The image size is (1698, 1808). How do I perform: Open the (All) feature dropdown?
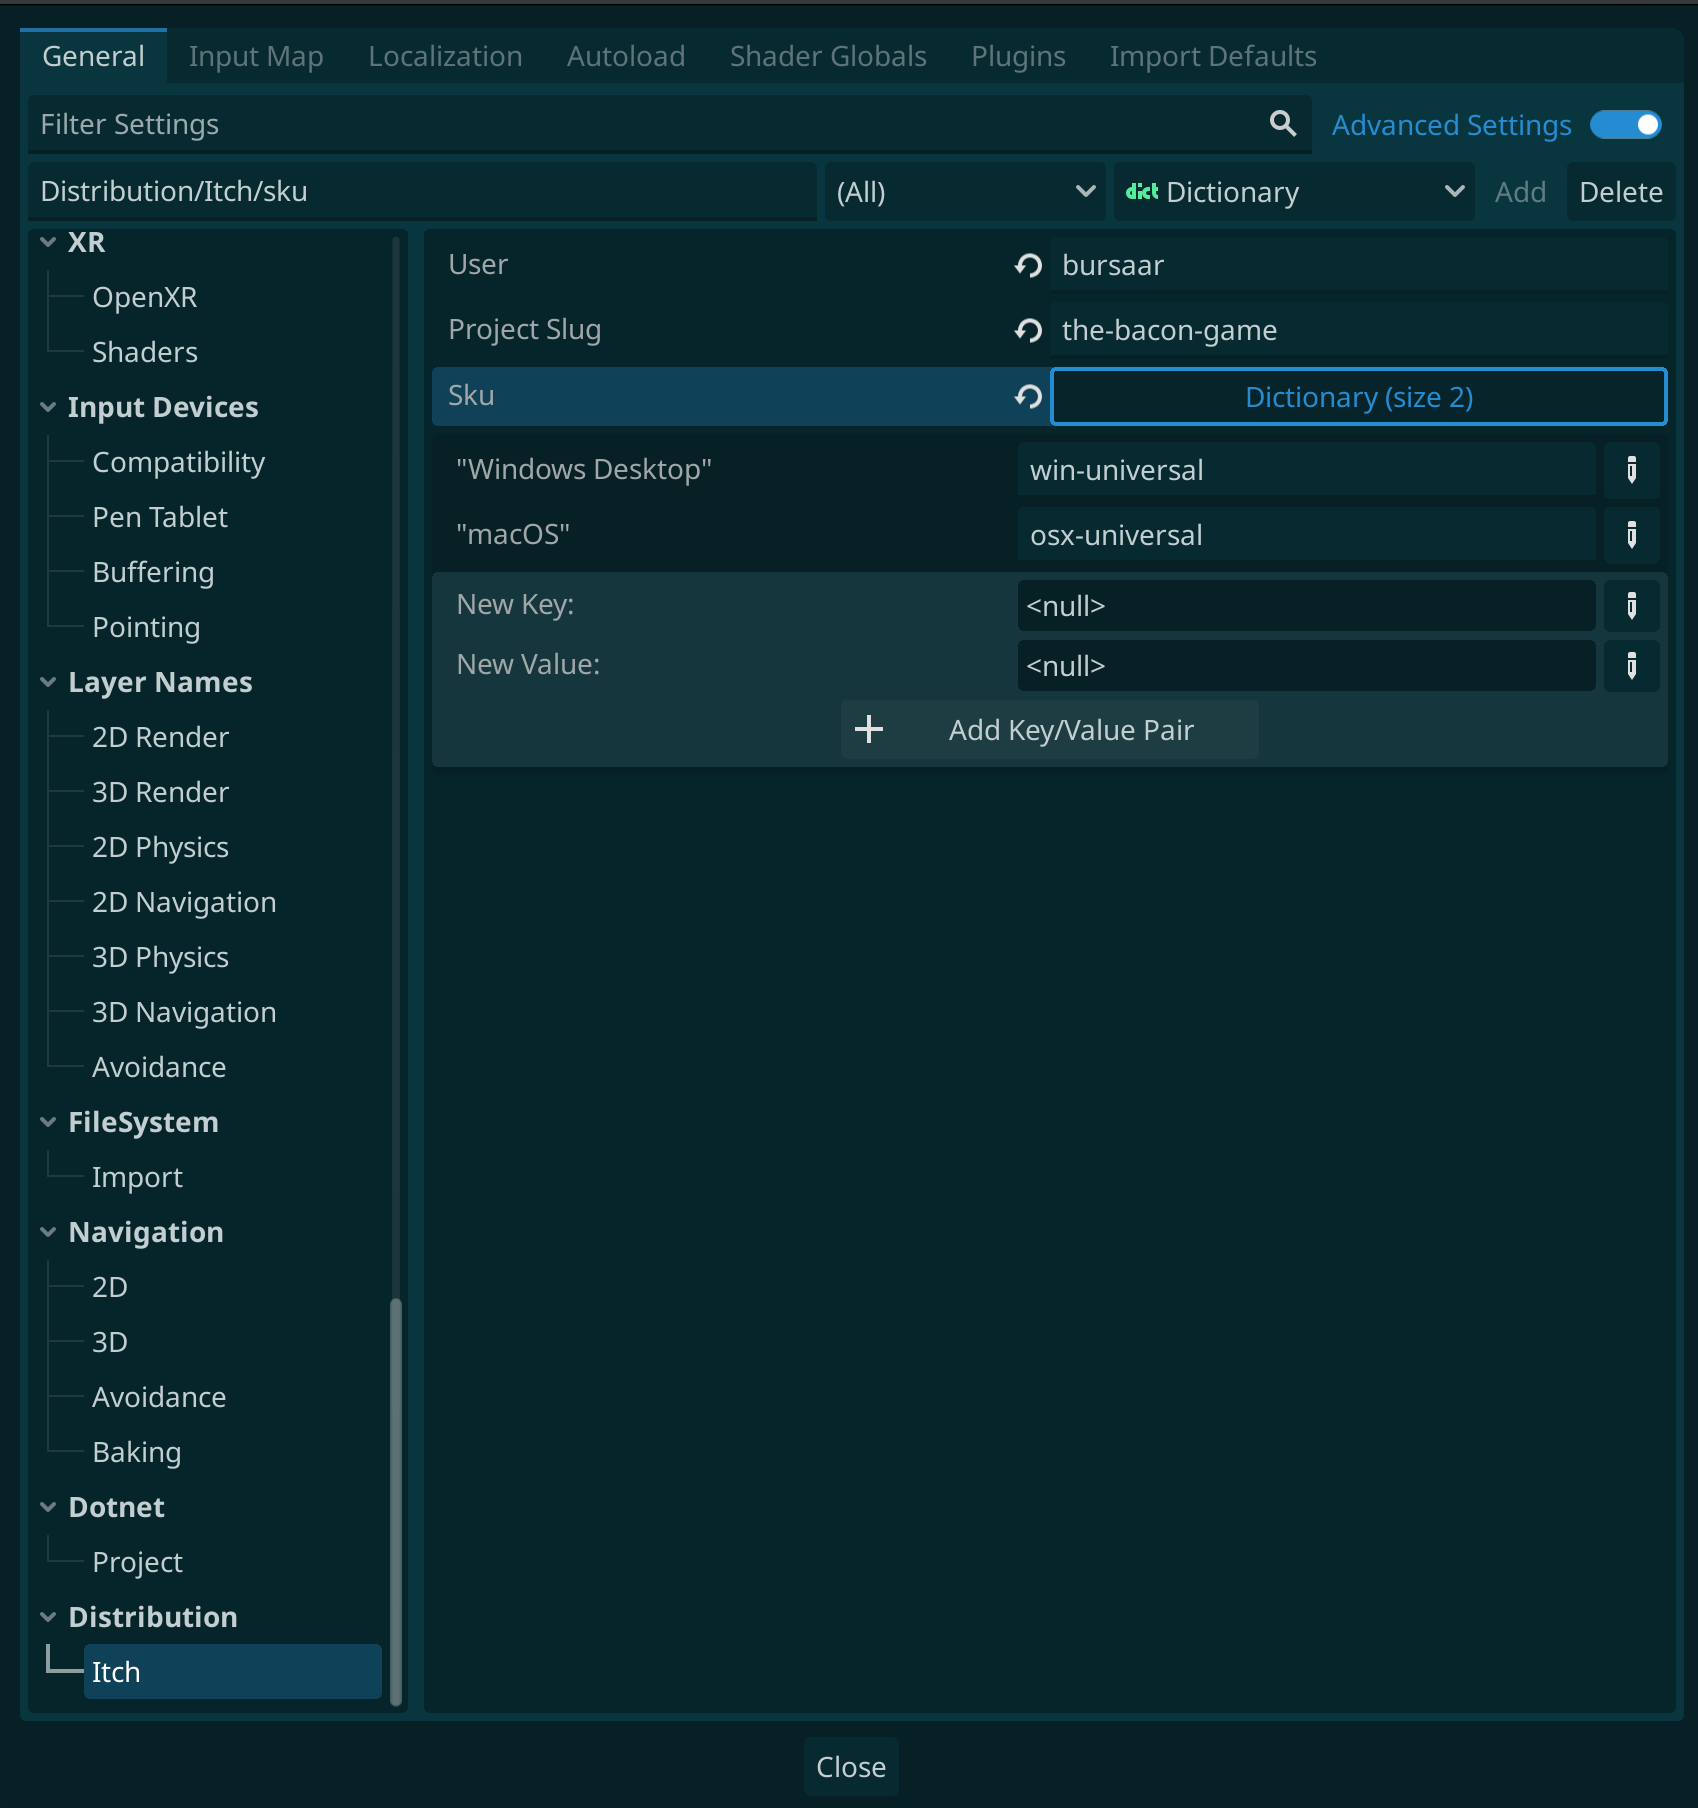point(964,192)
